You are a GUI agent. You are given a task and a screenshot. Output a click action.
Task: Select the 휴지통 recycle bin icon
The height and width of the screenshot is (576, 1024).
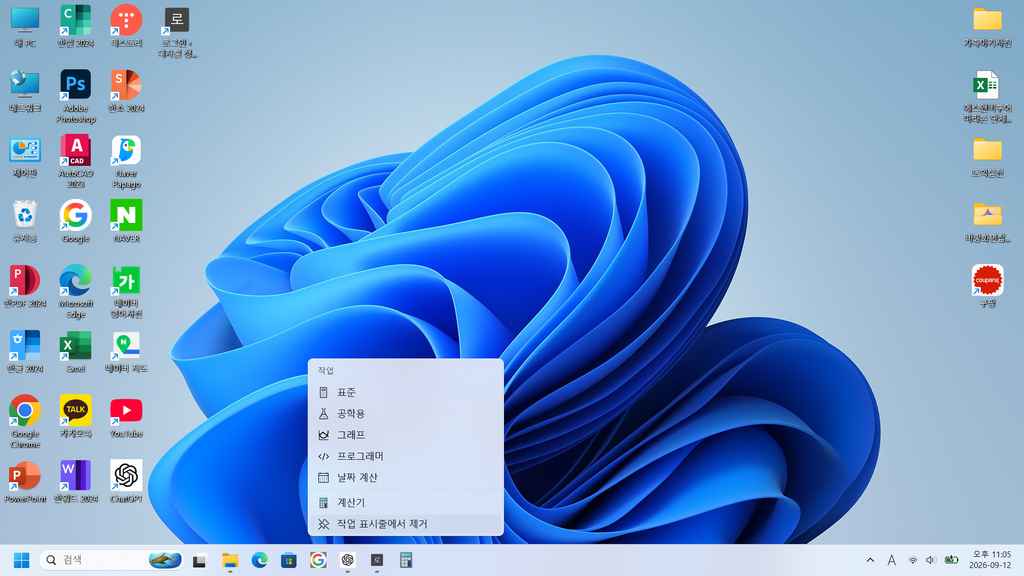[25, 222]
